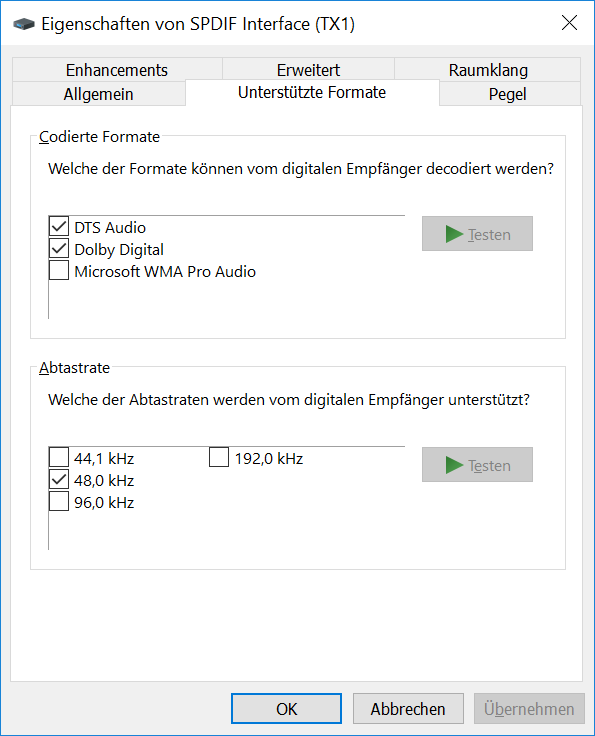The height and width of the screenshot is (736, 595).
Task: Uncheck the DTS Audio format
Action: coord(59,227)
